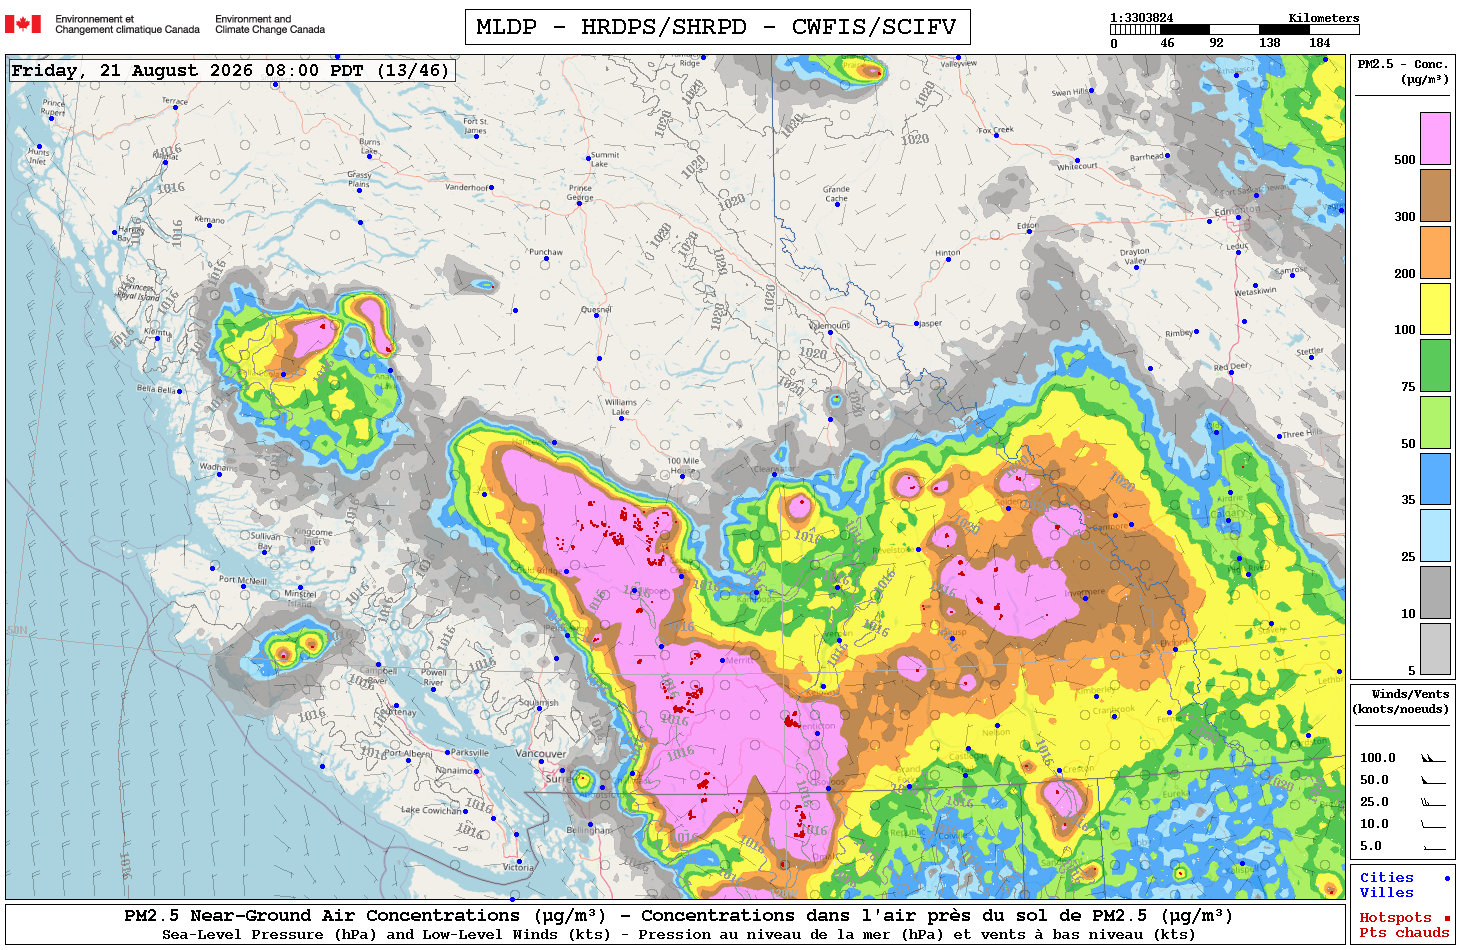The height and width of the screenshot is (950, 1460).
Task: Click the Bella Bella city label
Action: [x=157, y=389]
